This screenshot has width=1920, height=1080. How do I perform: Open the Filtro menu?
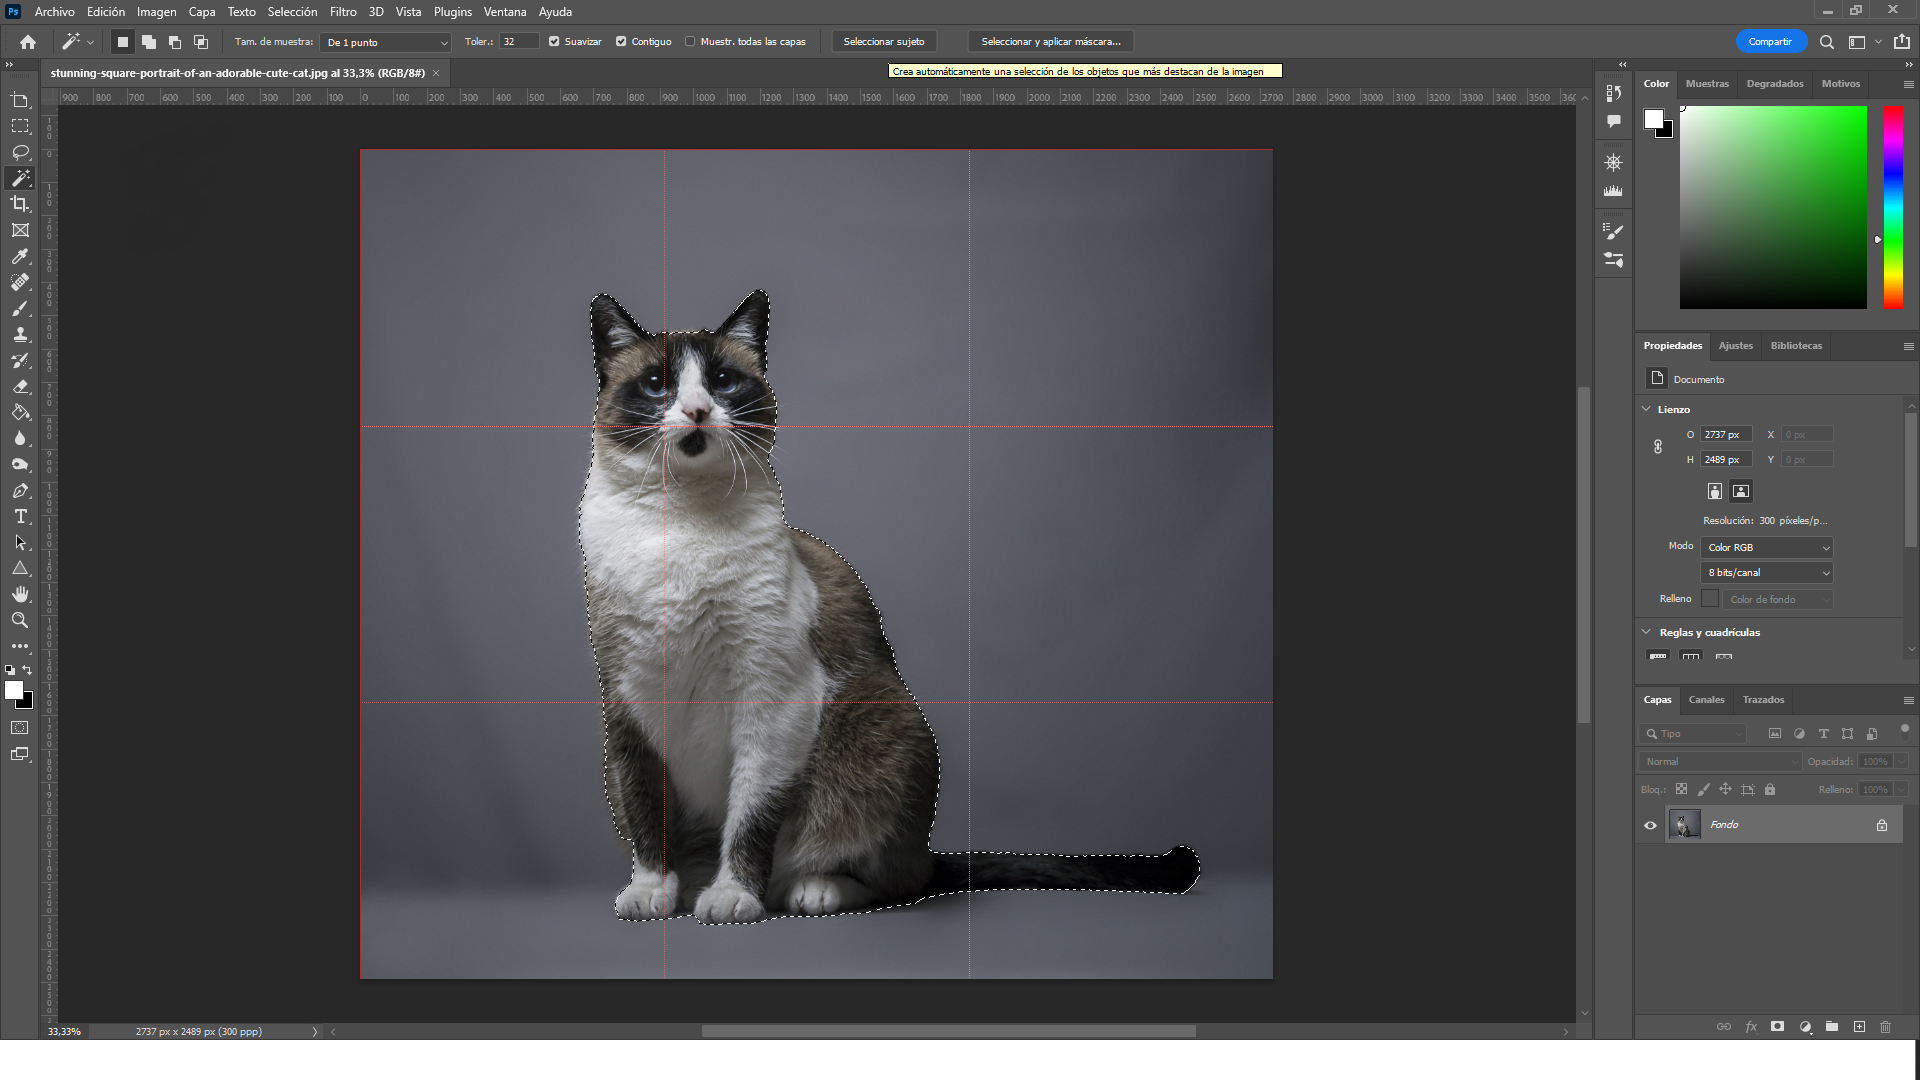[343, 12]
